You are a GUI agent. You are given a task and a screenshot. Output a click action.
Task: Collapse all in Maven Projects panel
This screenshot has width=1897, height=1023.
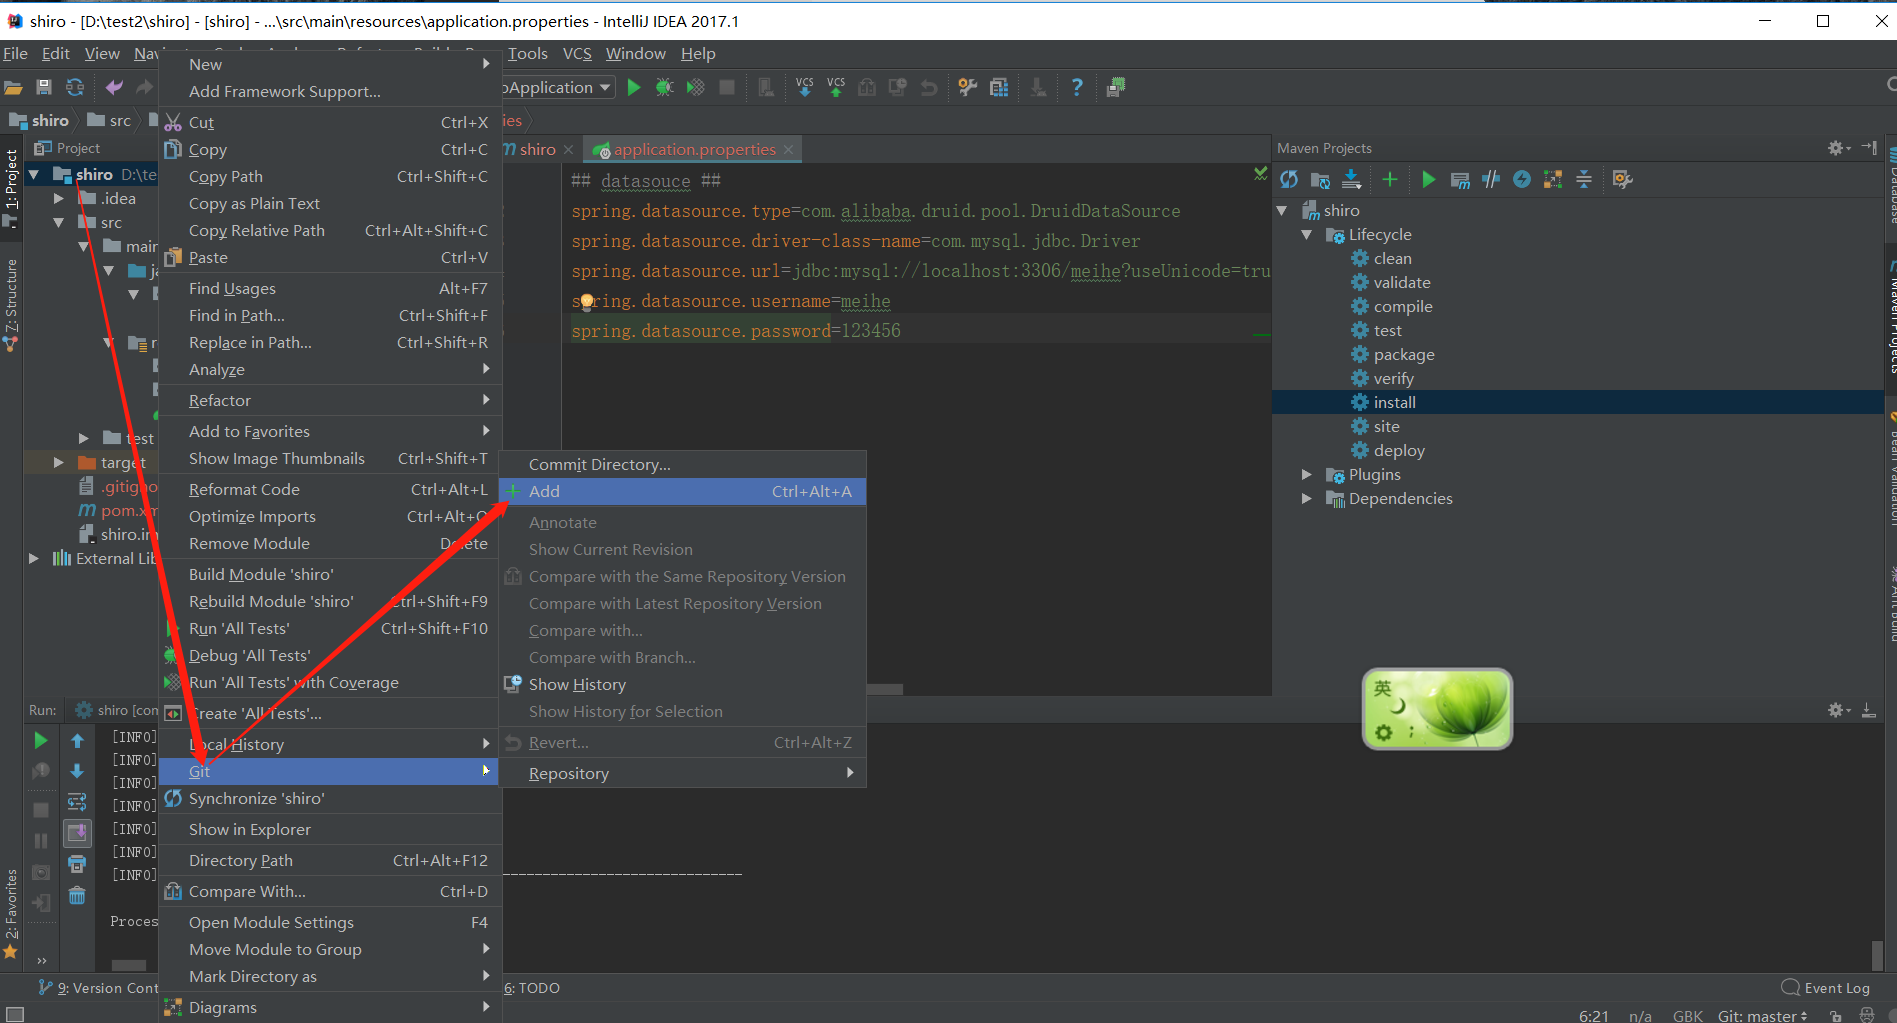[1583, 179]
